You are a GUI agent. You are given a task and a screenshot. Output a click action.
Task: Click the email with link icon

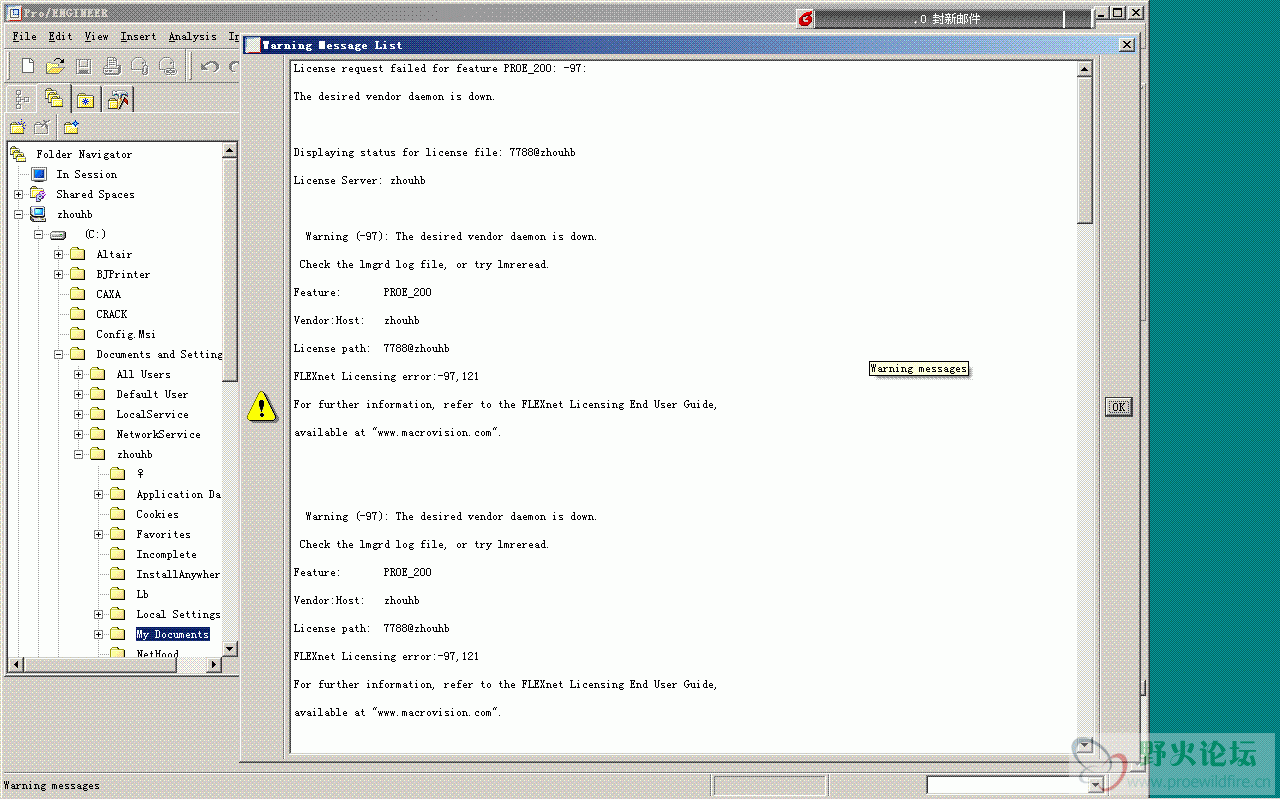168,66
